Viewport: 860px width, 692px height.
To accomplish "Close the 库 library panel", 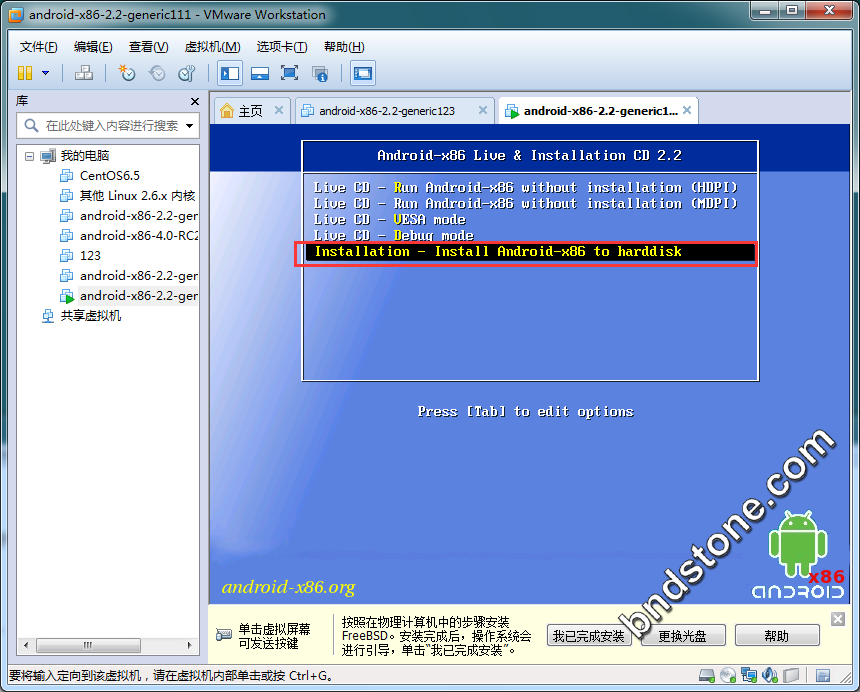I will (195, 101).
